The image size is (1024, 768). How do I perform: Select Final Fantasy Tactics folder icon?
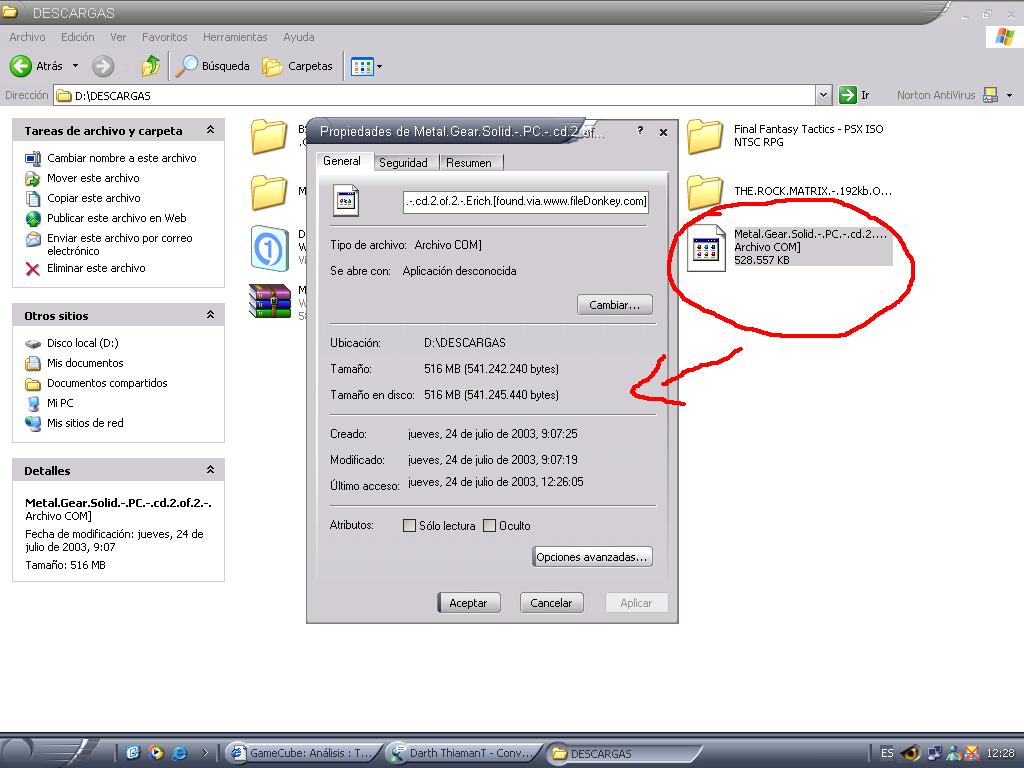click(x=705, y=136)
